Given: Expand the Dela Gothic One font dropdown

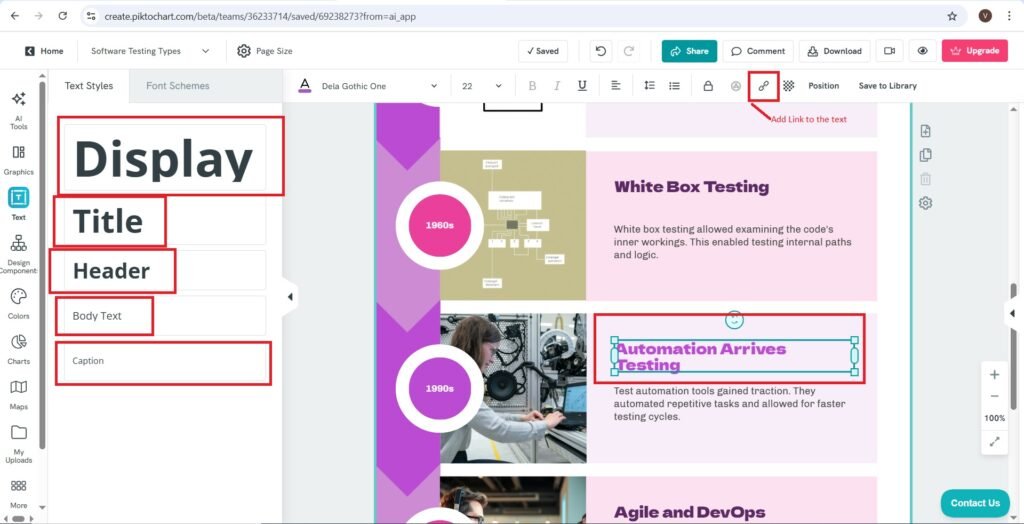Looking at the screenshot, I should 433,86.
